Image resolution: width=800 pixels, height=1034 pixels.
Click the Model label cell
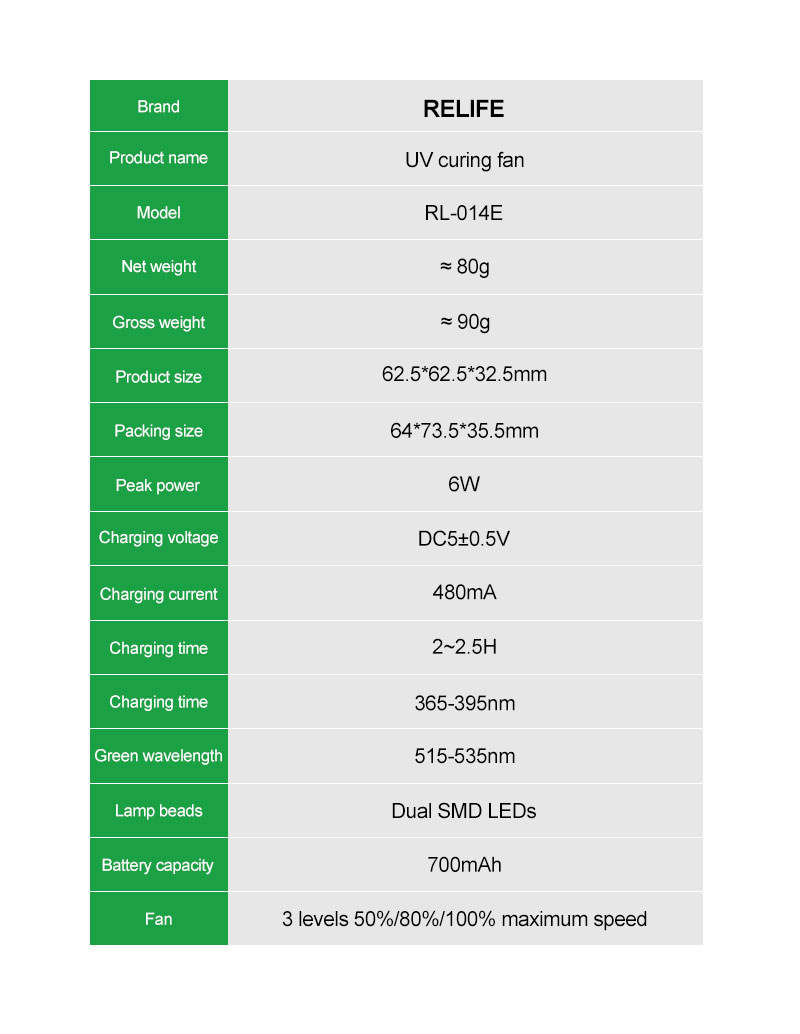(158, 213)
